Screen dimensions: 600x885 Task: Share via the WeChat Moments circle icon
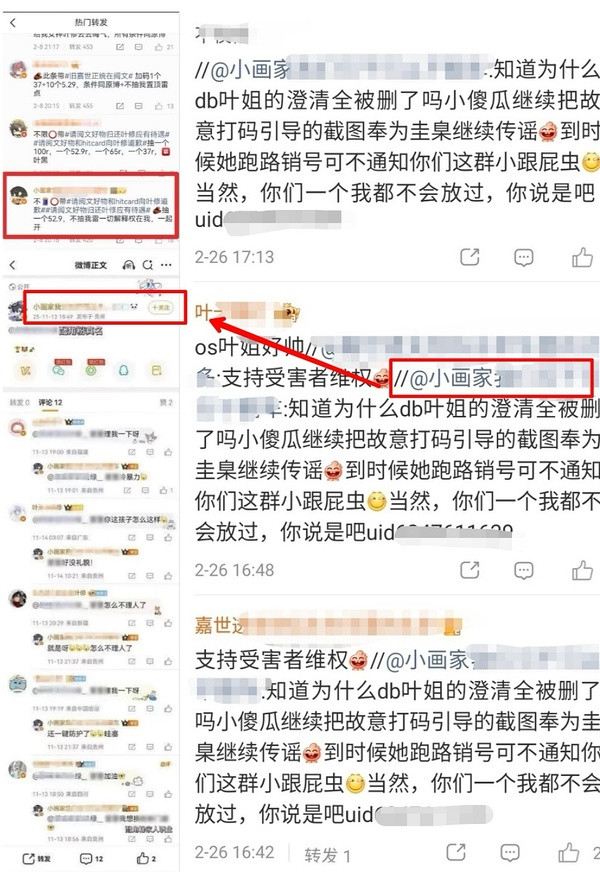[91, 370]
